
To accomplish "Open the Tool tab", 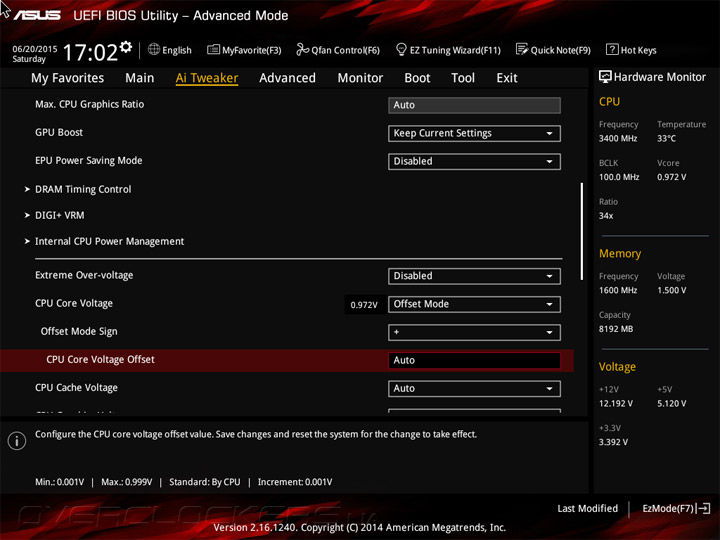I will click(x=463, y=78).
